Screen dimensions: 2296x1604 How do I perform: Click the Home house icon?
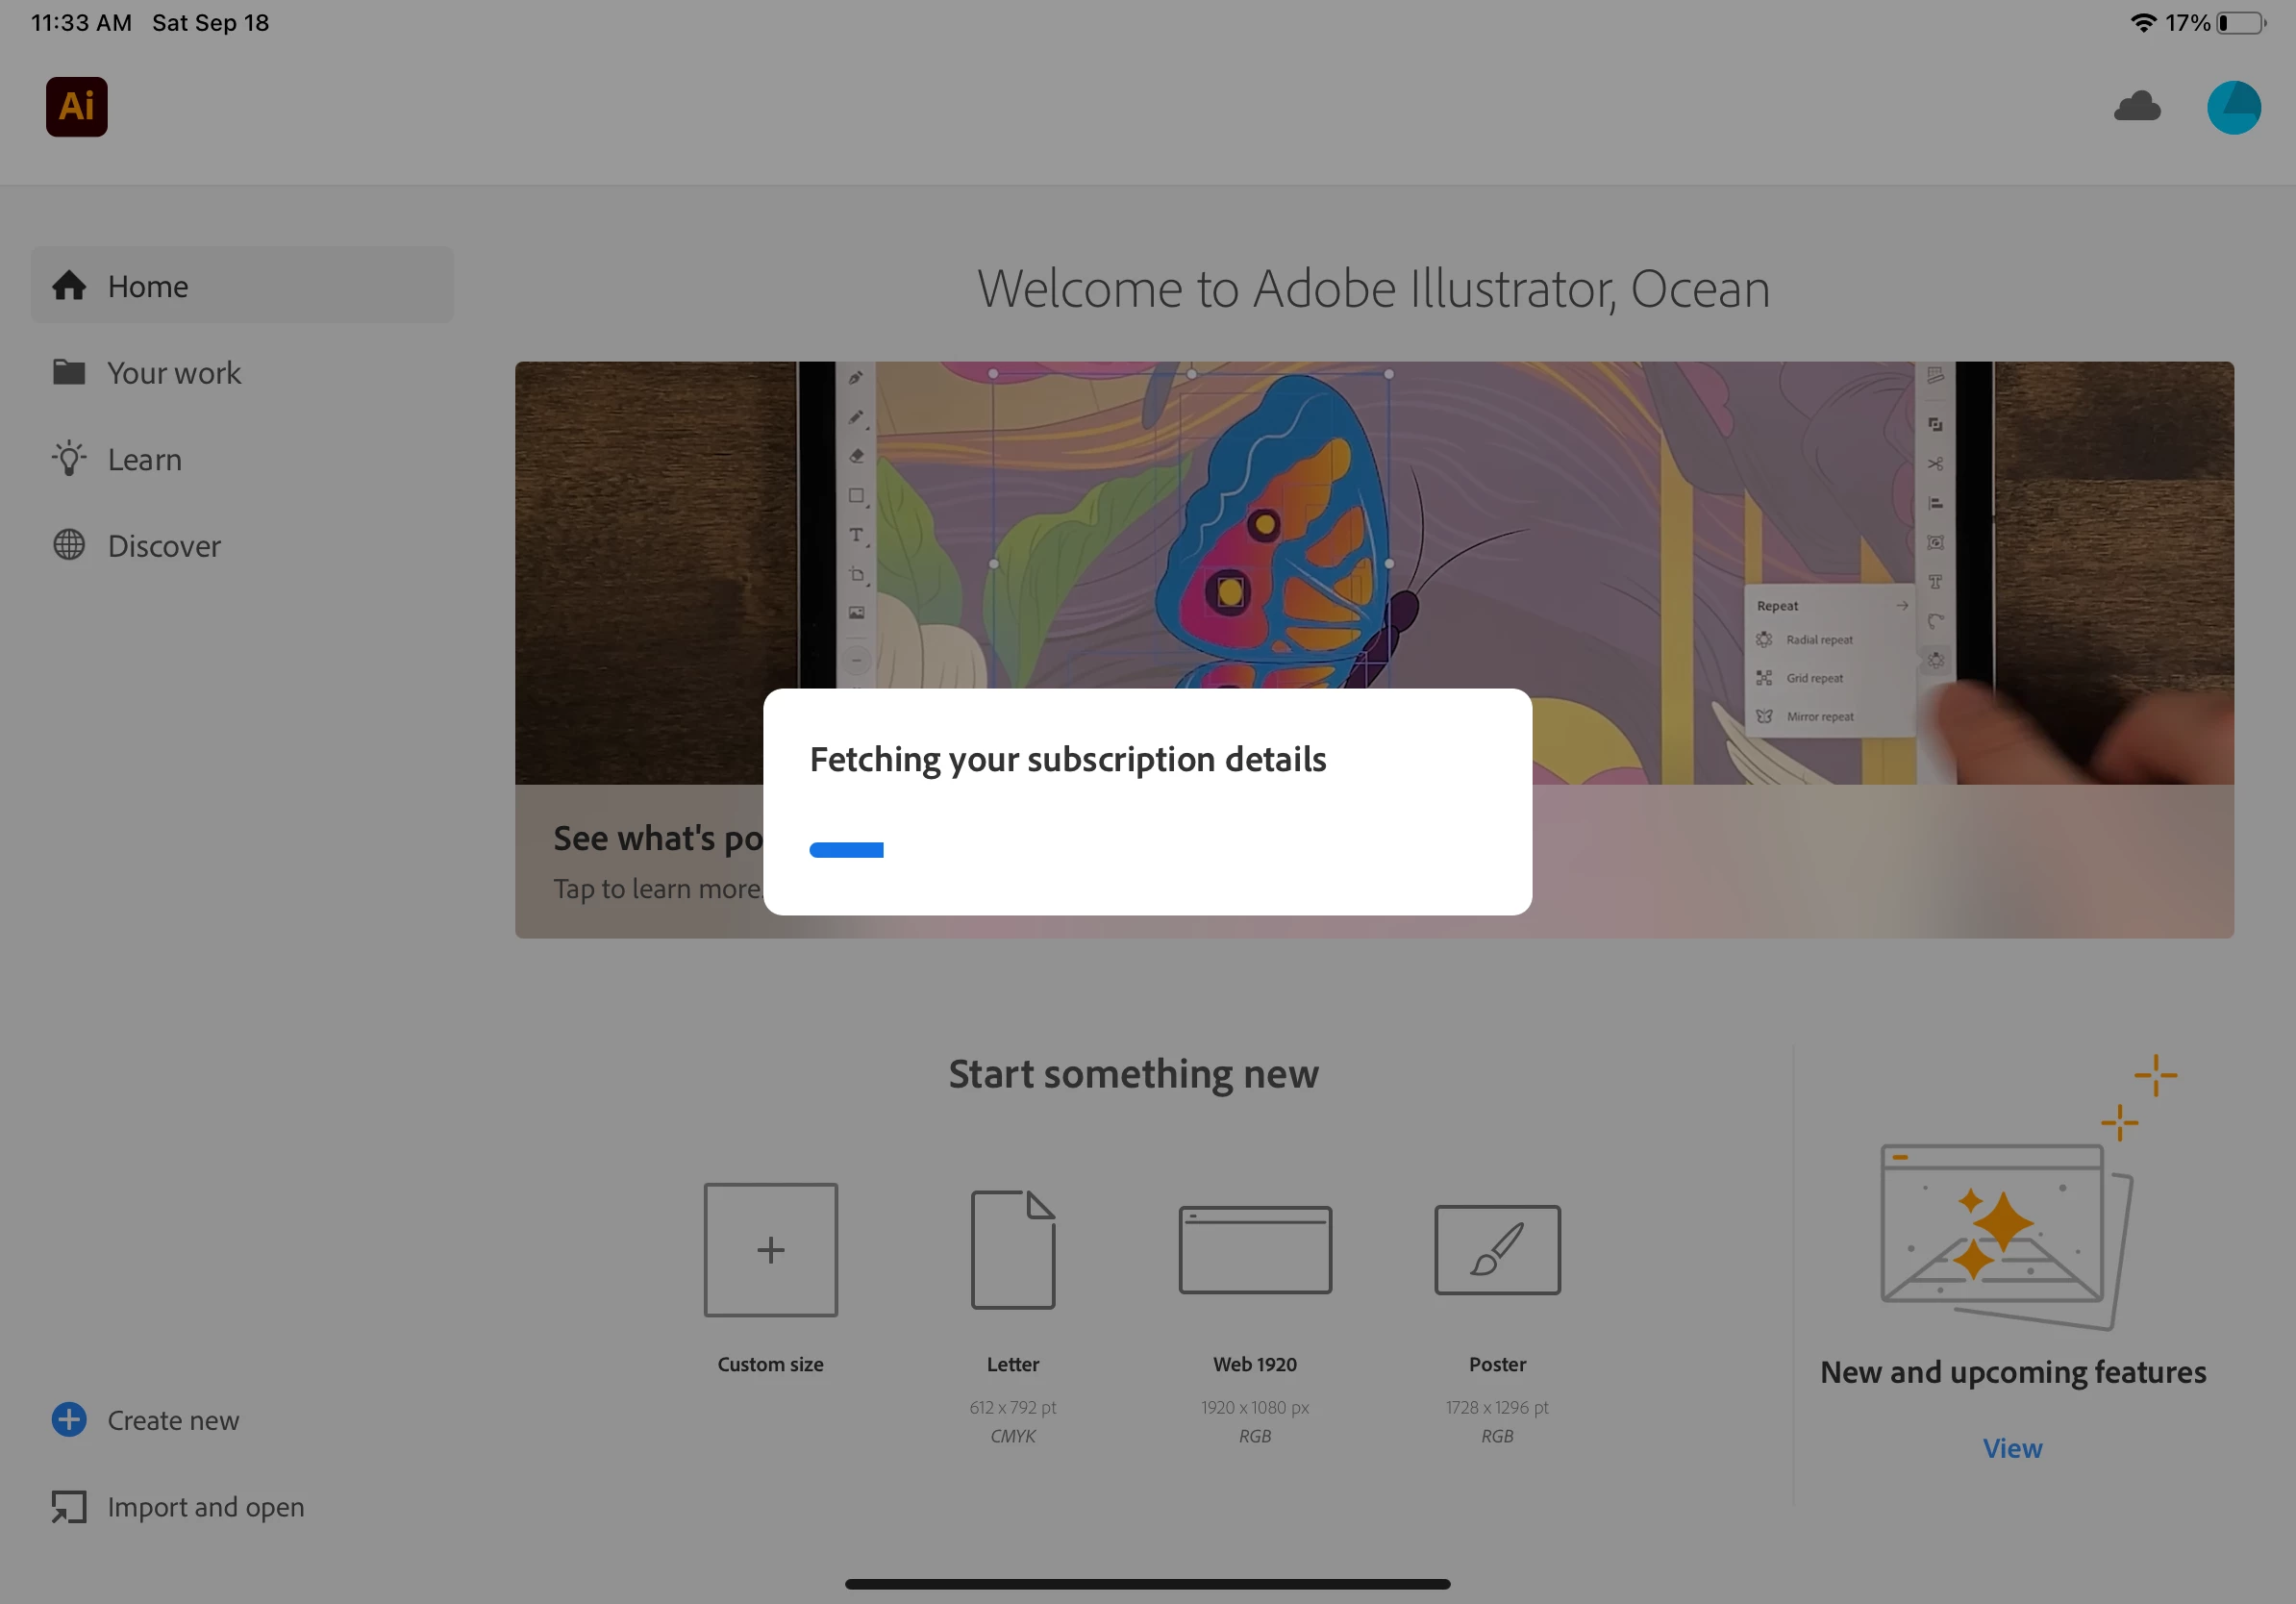[x=69, y=286]
